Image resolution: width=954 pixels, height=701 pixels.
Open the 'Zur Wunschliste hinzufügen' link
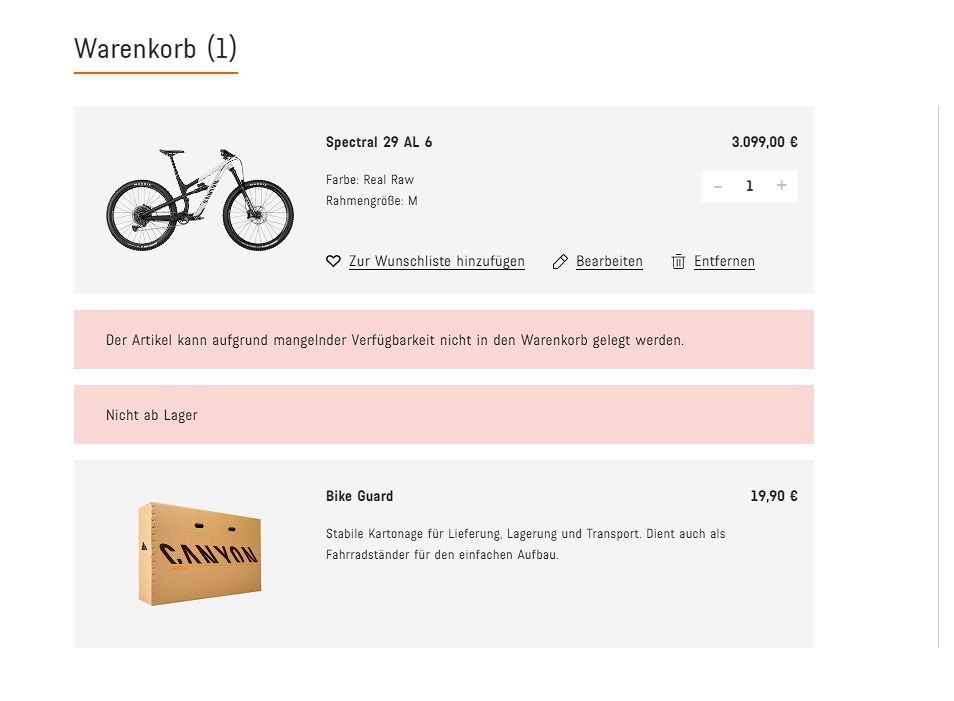click(x=436, y=262)
